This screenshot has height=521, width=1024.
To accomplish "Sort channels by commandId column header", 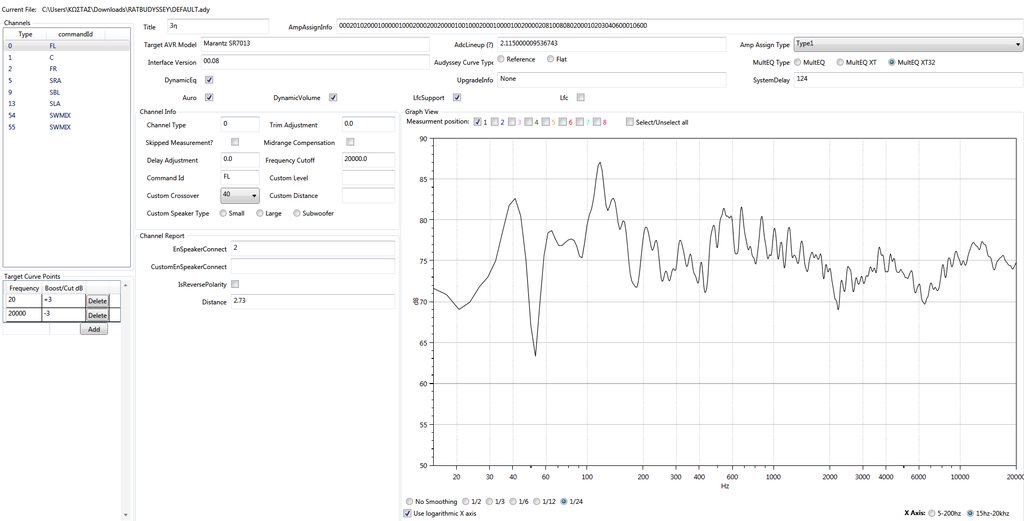I will (x=76, y=34).
